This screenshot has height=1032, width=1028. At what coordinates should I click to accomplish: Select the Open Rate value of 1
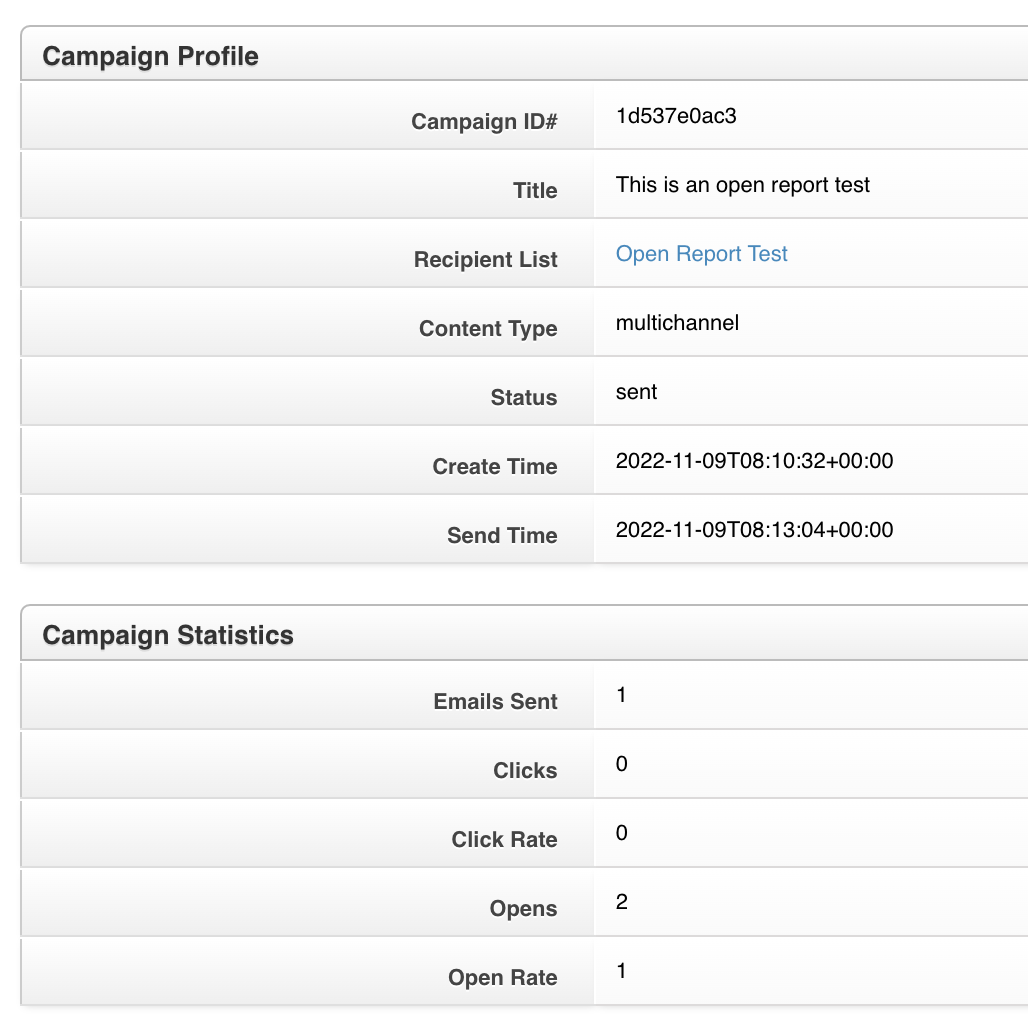click(x=621, y=971)
